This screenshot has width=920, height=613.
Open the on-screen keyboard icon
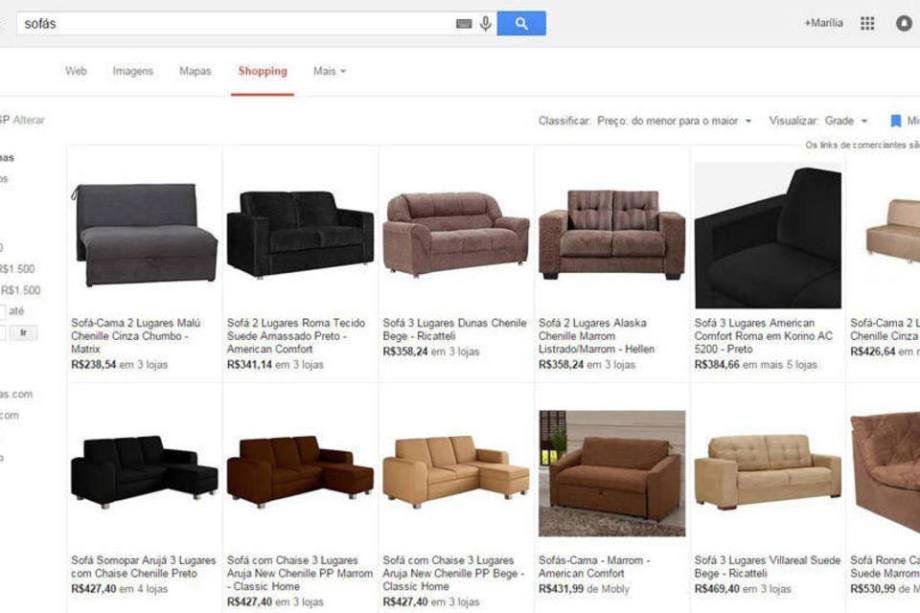464,23
